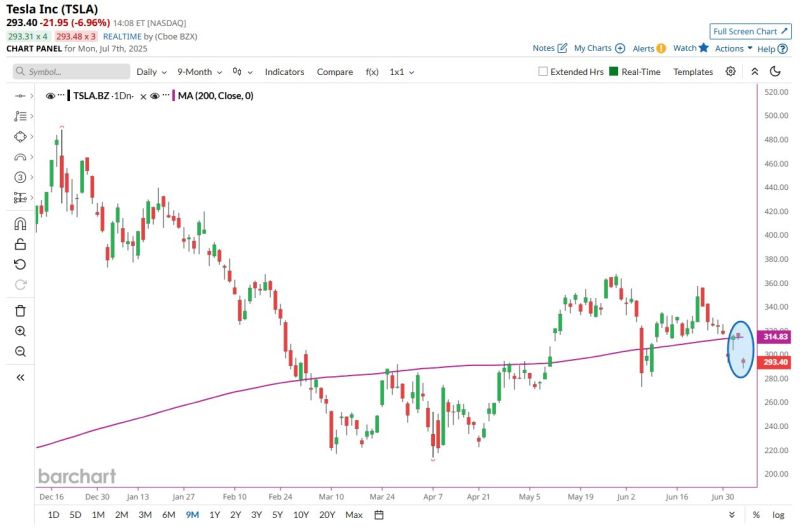Click the lock drawings icon
This screenshot has height=530, width=800.
coord(20,244)
